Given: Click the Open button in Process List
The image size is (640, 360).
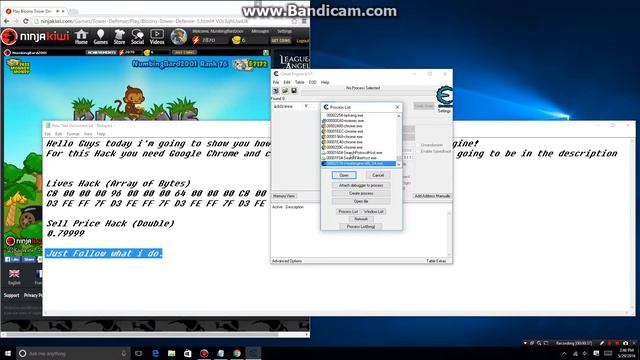Looking at the screenshot, I should (344, 175).
